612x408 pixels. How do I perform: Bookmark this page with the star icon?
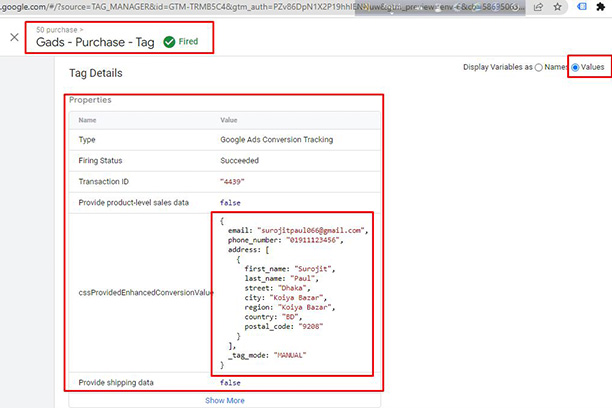tap(558, 7)
